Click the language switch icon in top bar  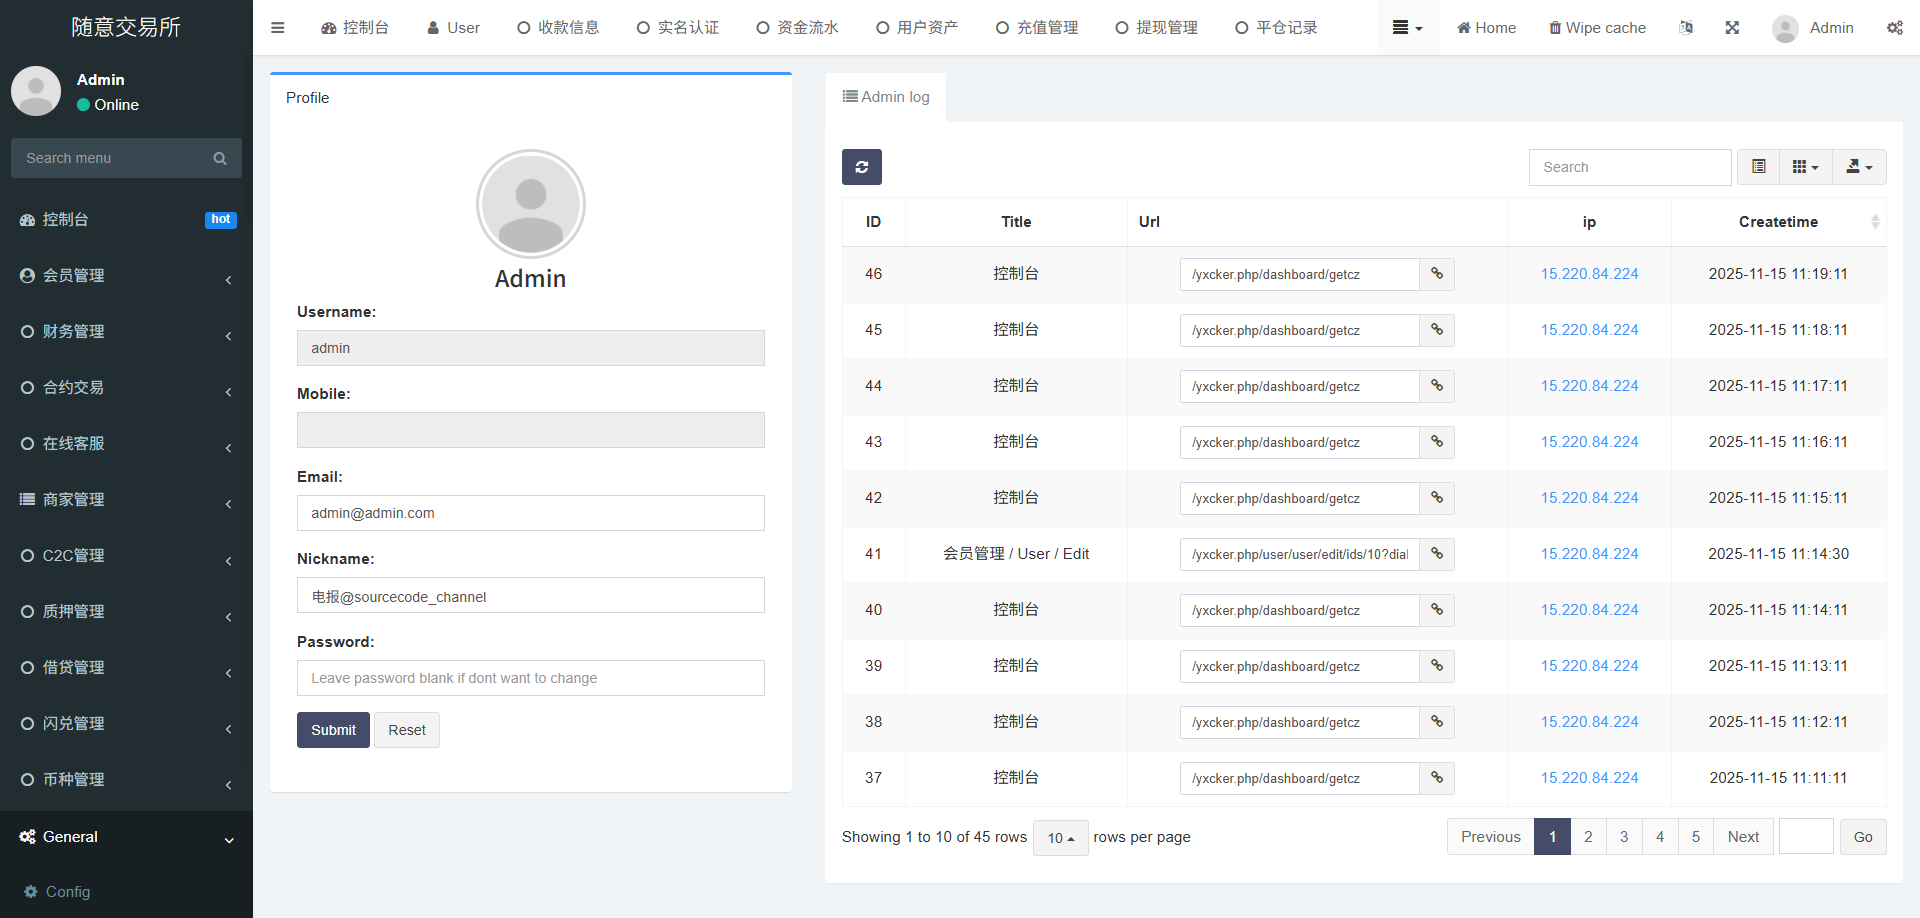(x=1686, y=28)
